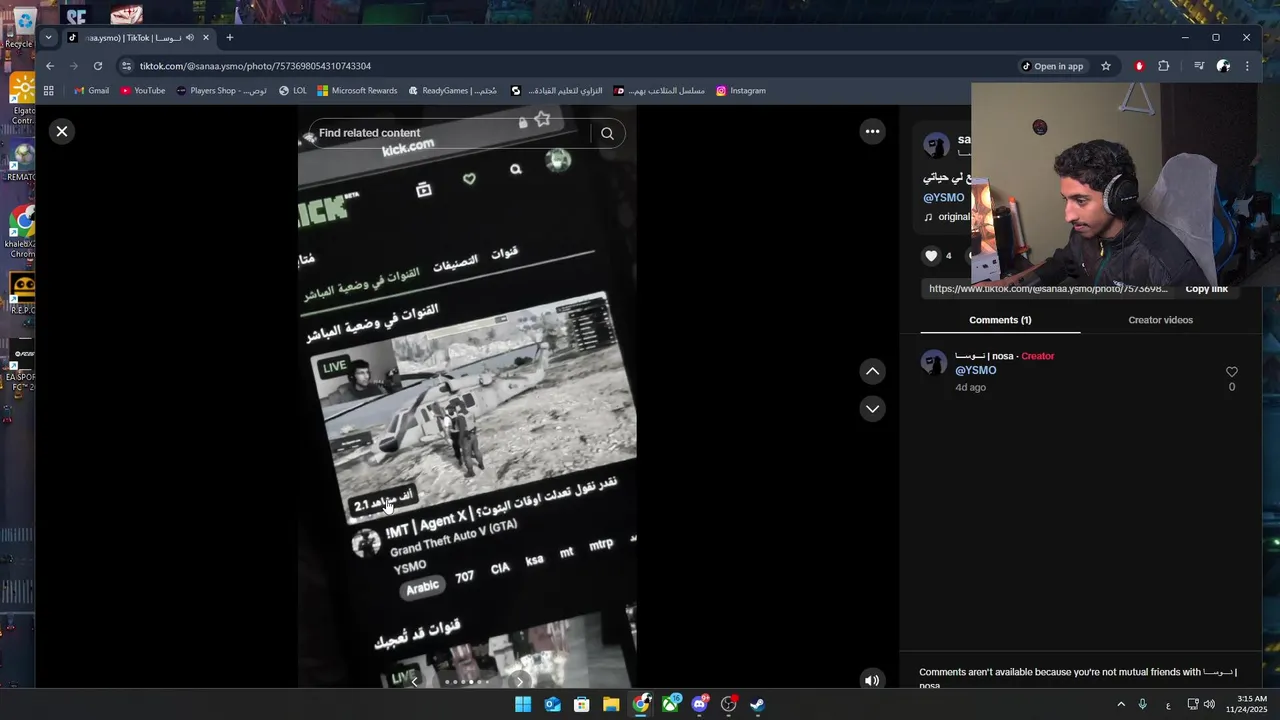This screenshot has height=720, width=1280.
Task: Open the YouTube bookmark
Action: click(143, 91)
